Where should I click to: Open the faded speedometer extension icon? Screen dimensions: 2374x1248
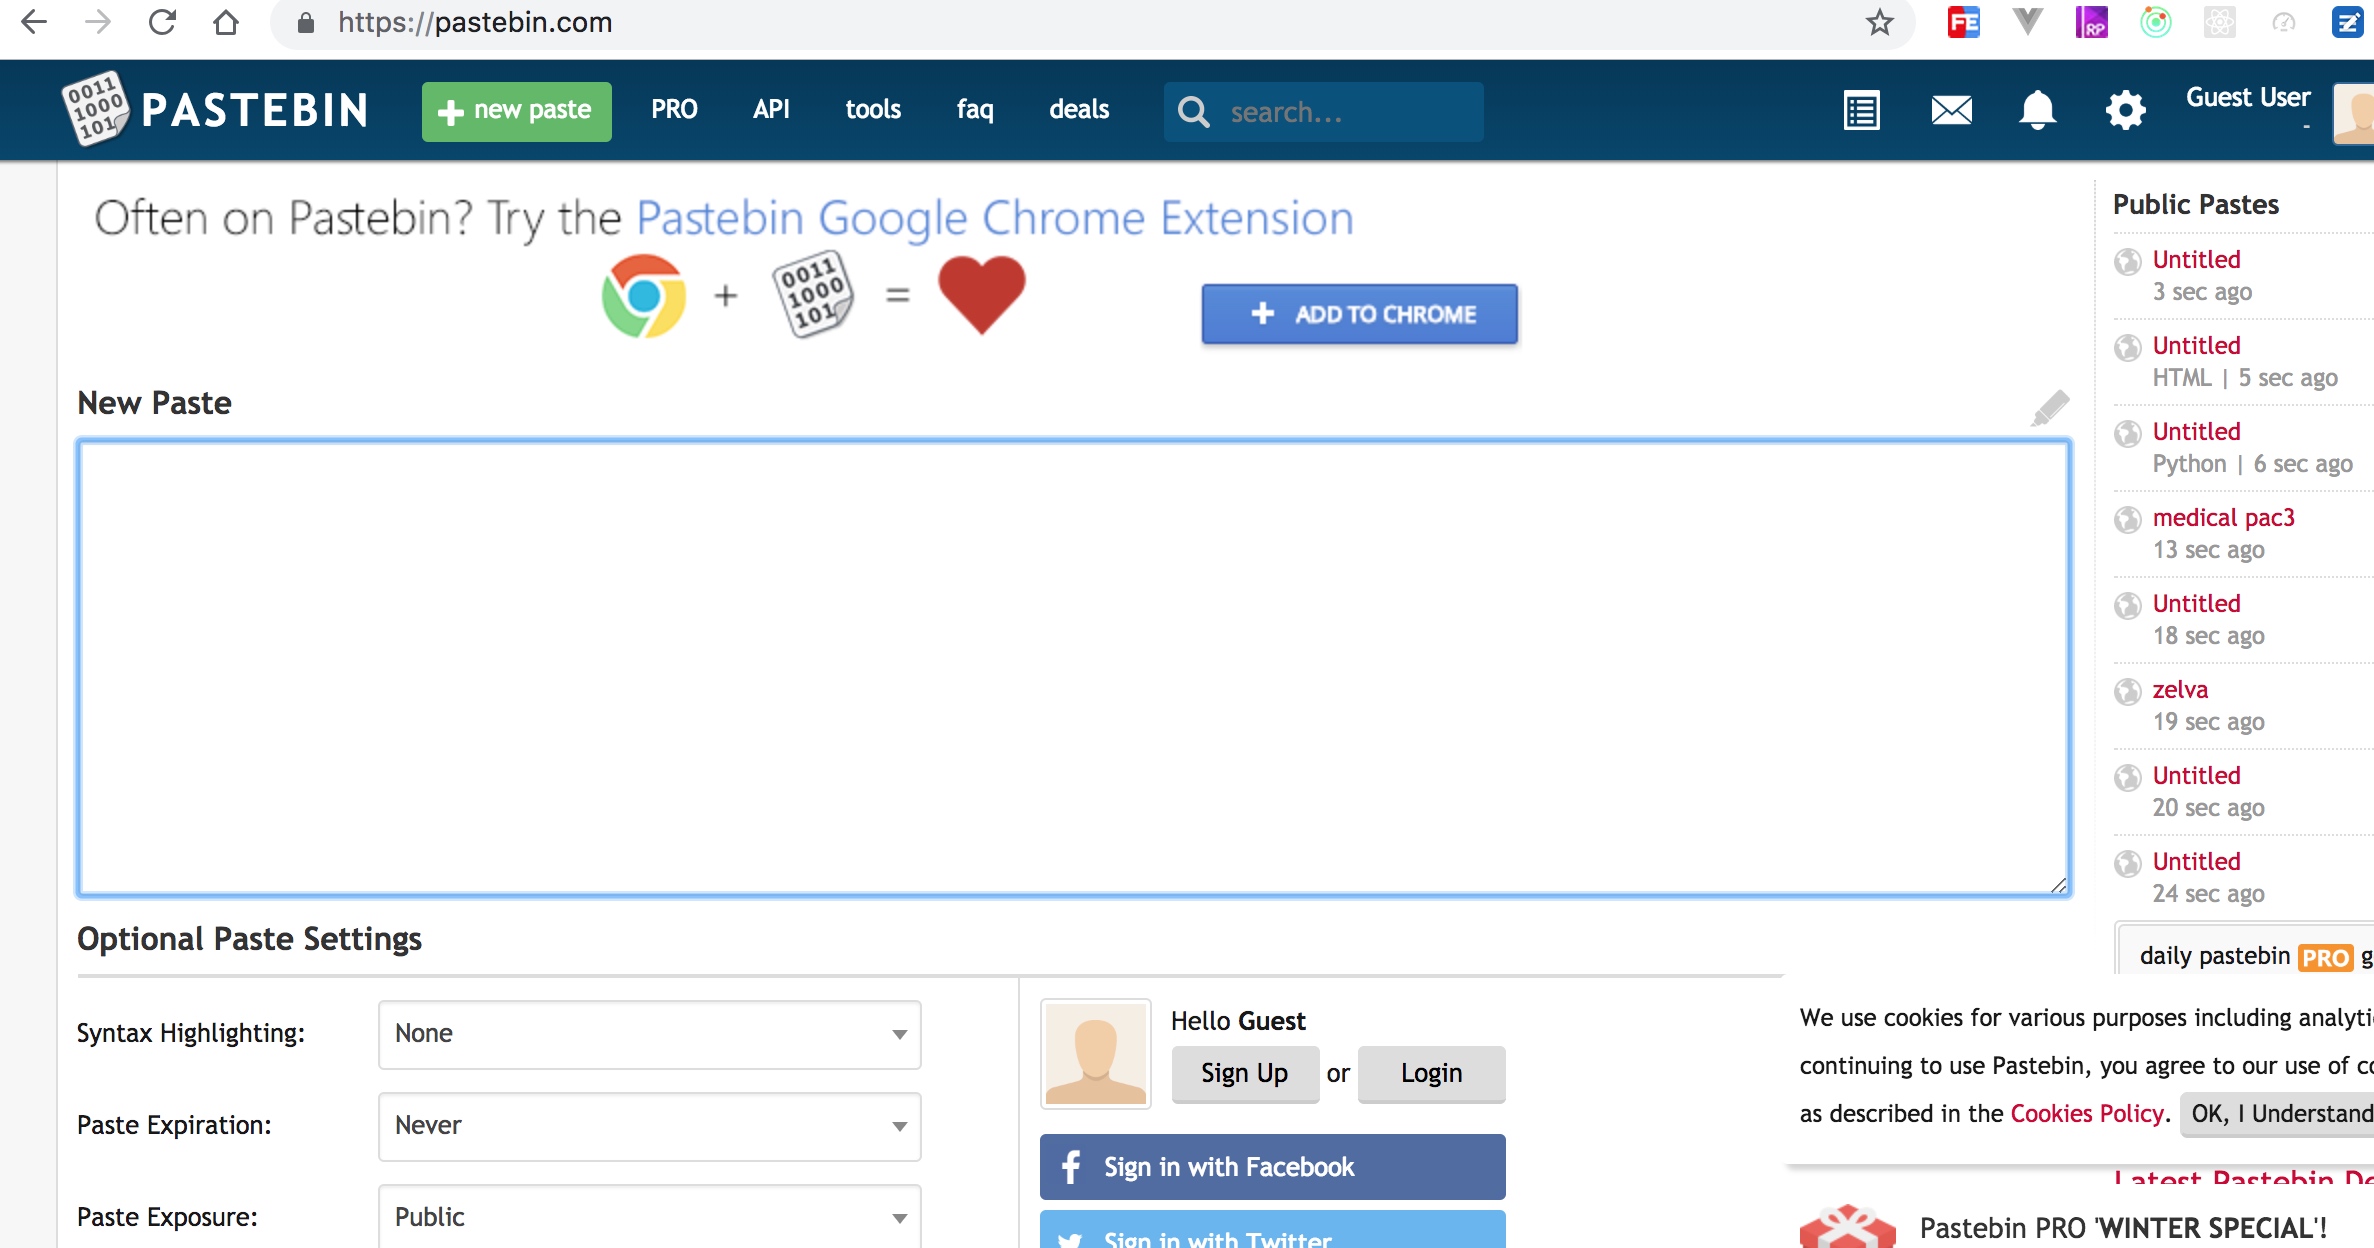(x=2283, y=22)
